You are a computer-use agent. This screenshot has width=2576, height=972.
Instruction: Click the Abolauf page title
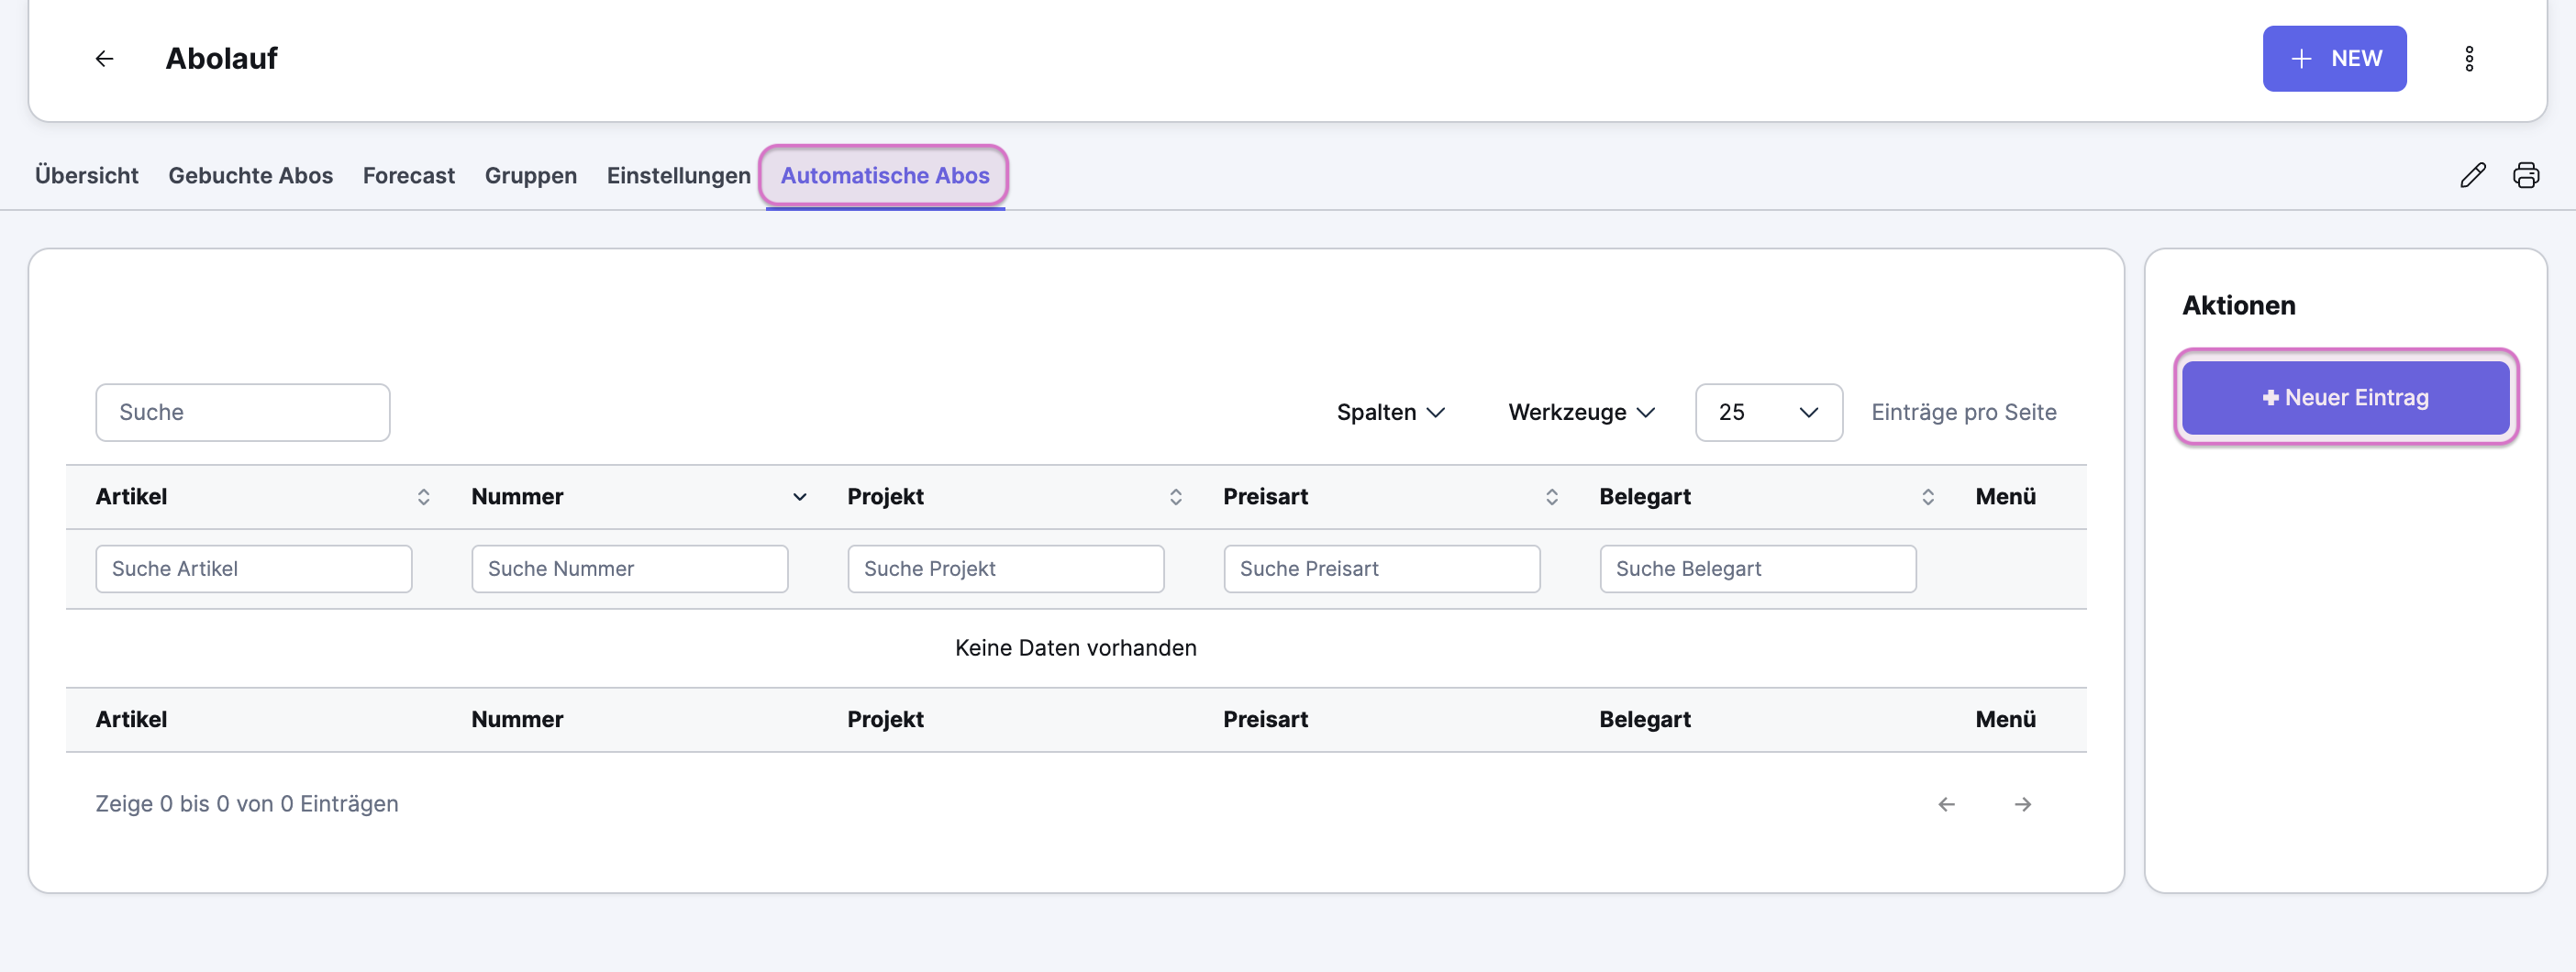coord(221,59)
